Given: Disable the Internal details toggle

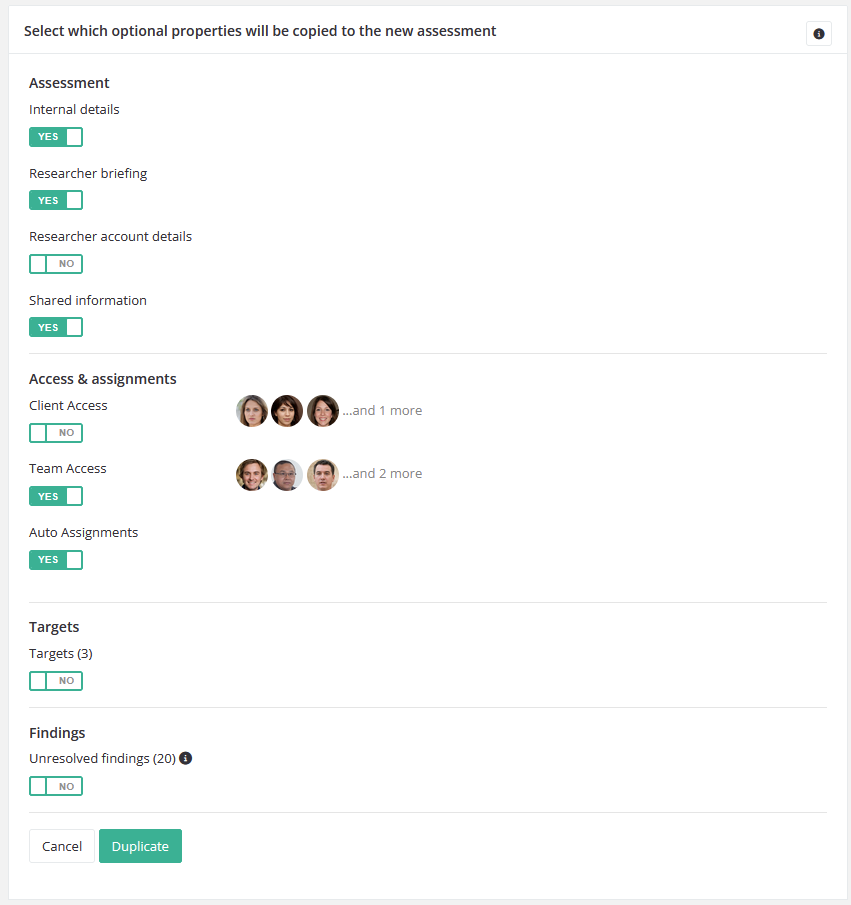Looking at the screenshot, I should tap(56, 136).
